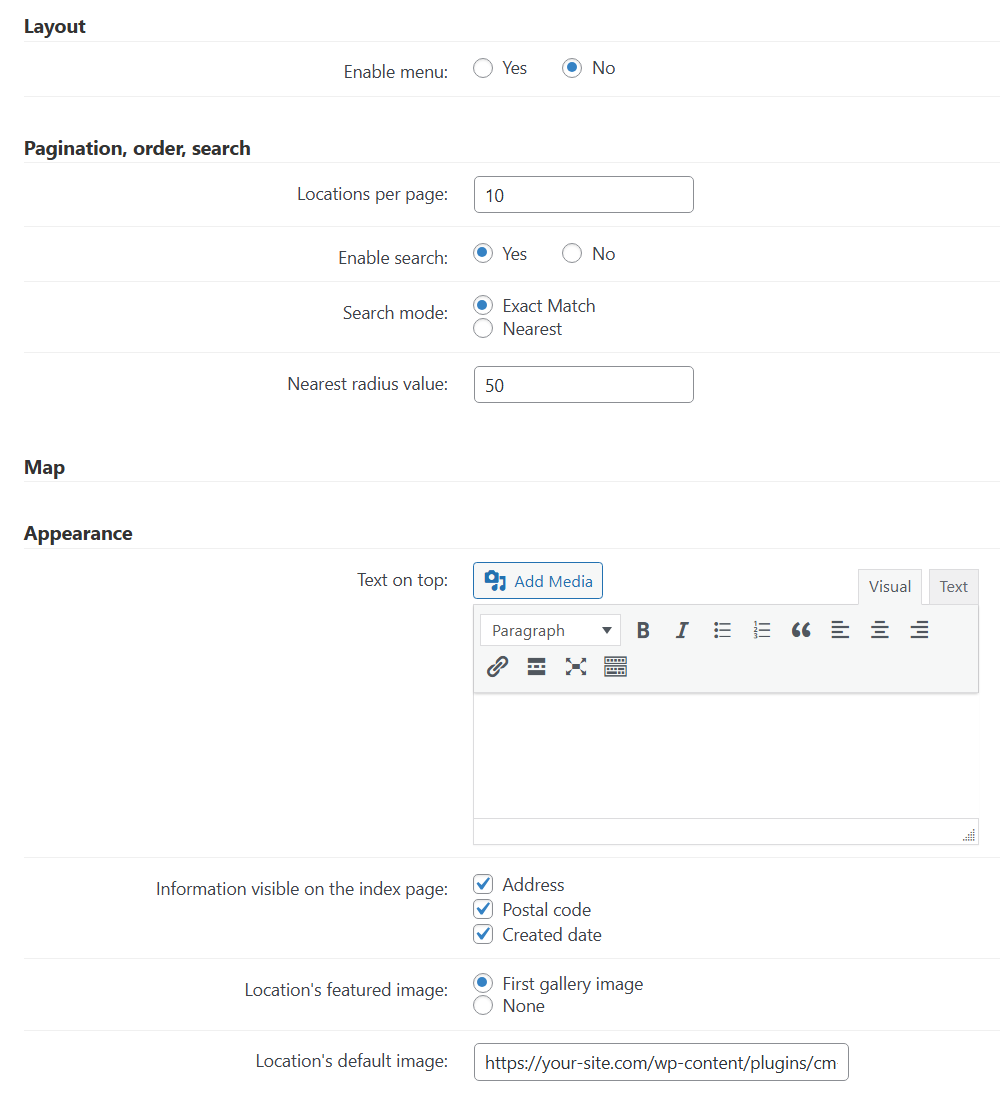Click the Add Media button
1000x1100 pixels.
click(x=538, y=581)
